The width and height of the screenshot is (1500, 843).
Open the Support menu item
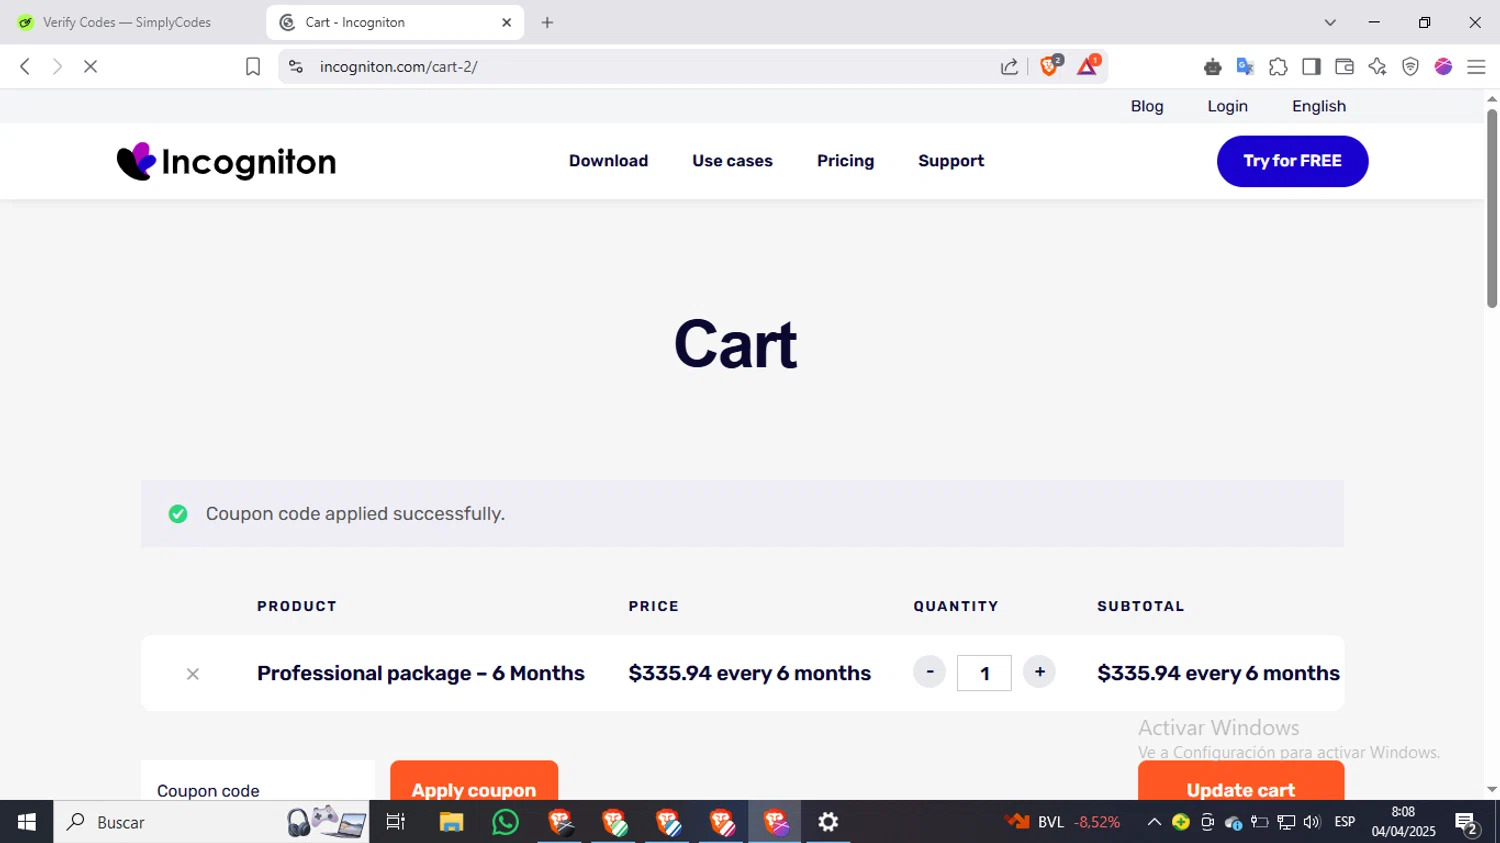(951, 161)
